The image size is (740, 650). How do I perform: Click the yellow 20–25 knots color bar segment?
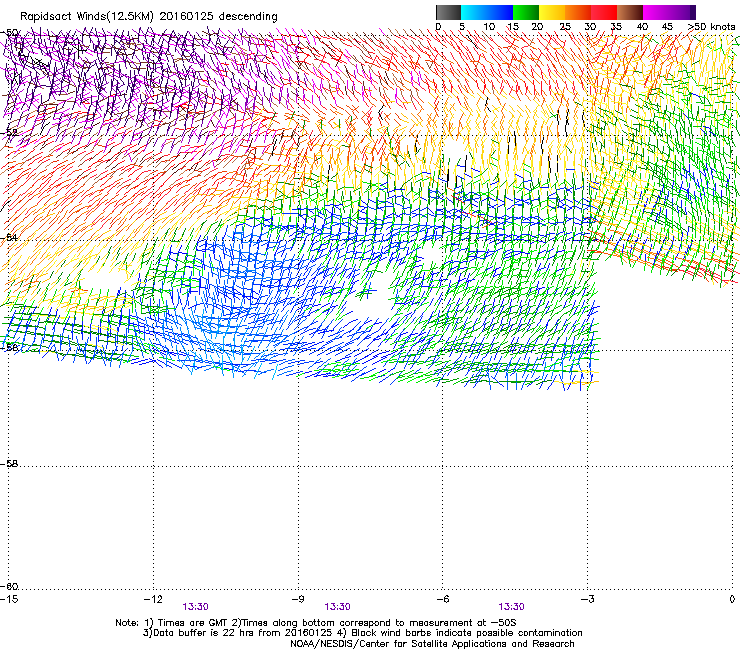[552, 12]
